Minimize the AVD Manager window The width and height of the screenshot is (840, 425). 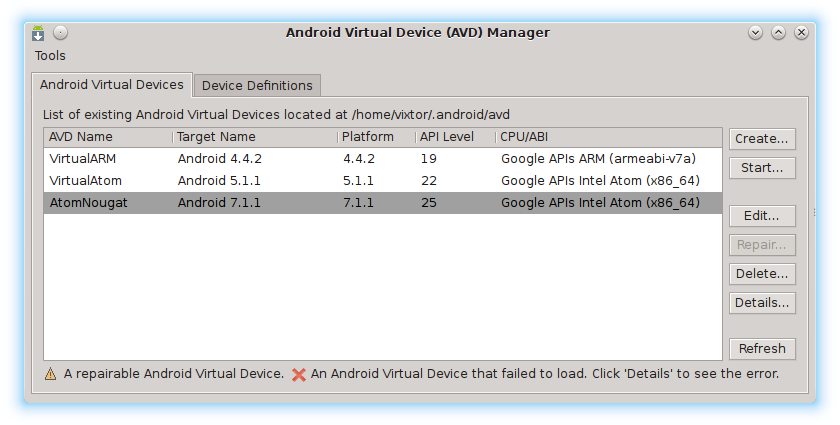(x=755, y=33)
